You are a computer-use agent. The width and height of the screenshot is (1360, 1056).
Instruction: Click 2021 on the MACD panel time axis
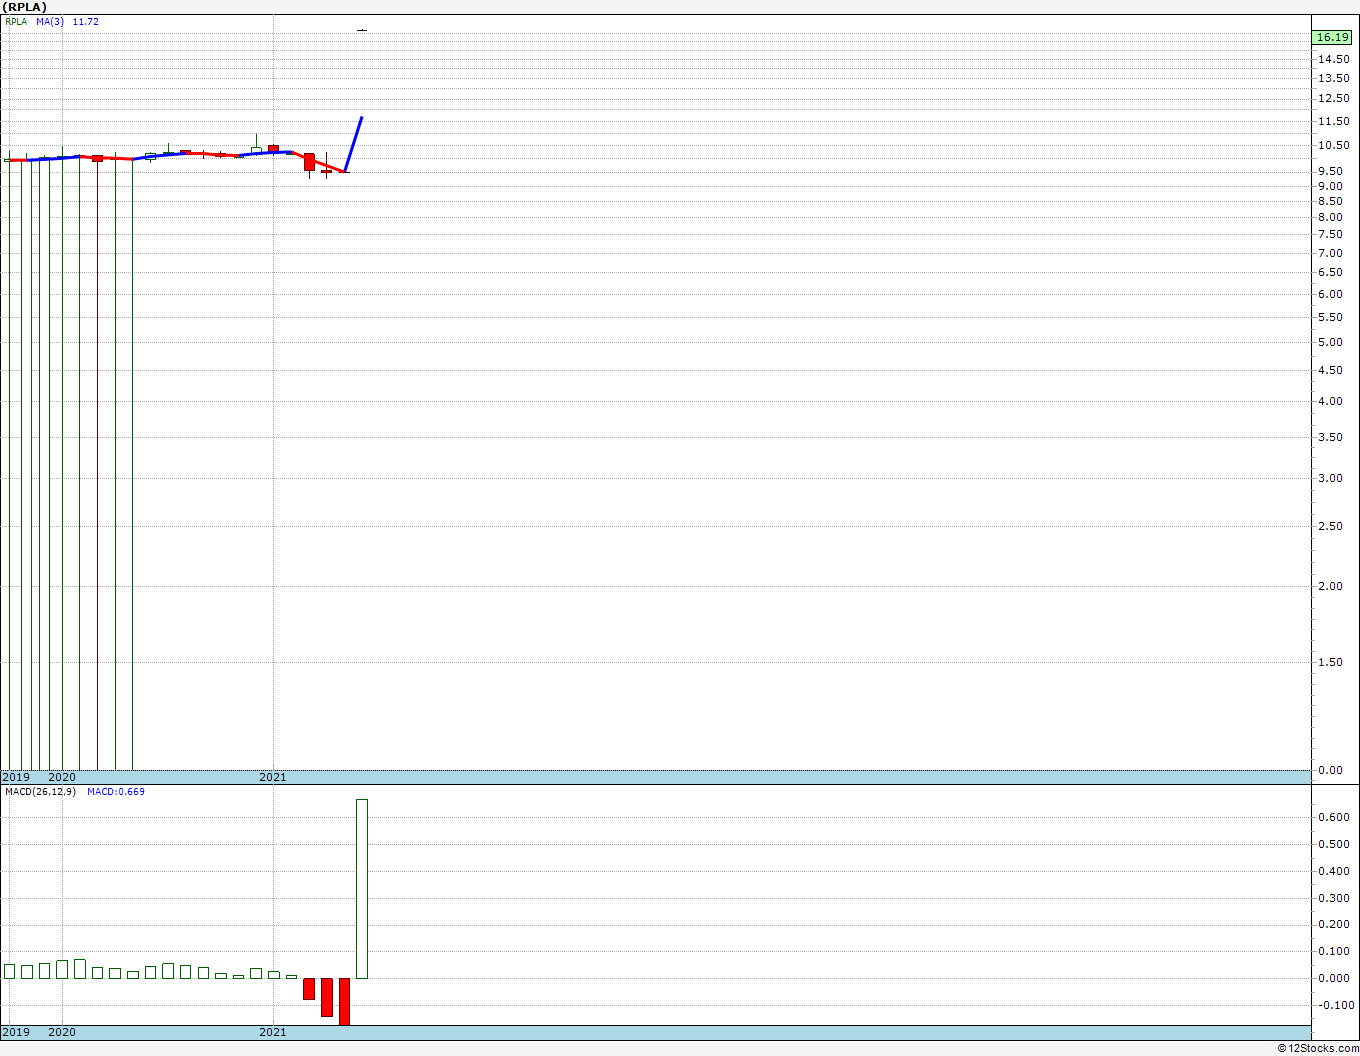pos(273,1032)
